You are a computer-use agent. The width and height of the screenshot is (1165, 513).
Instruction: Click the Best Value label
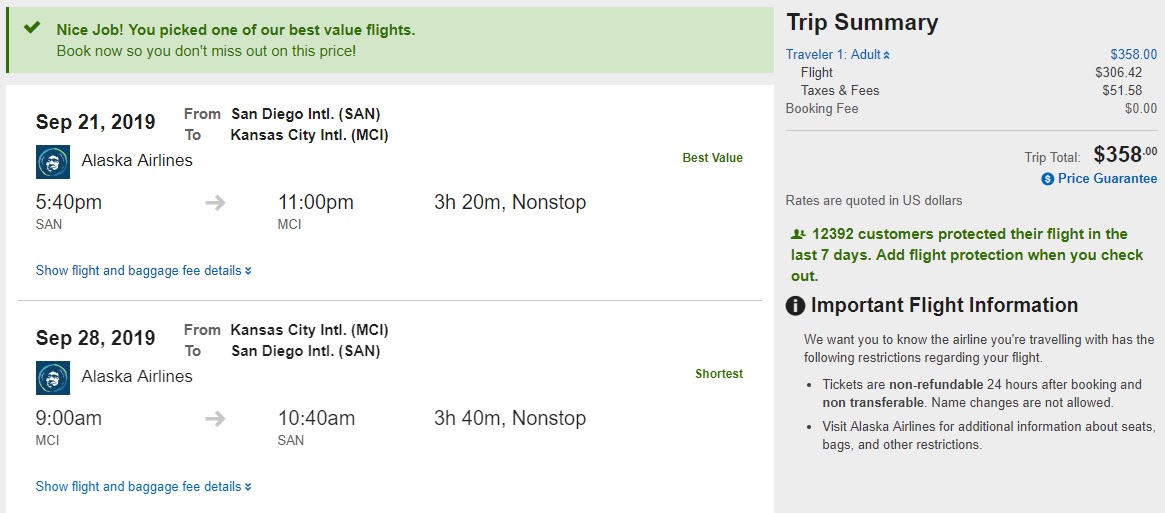coord(712,158)
